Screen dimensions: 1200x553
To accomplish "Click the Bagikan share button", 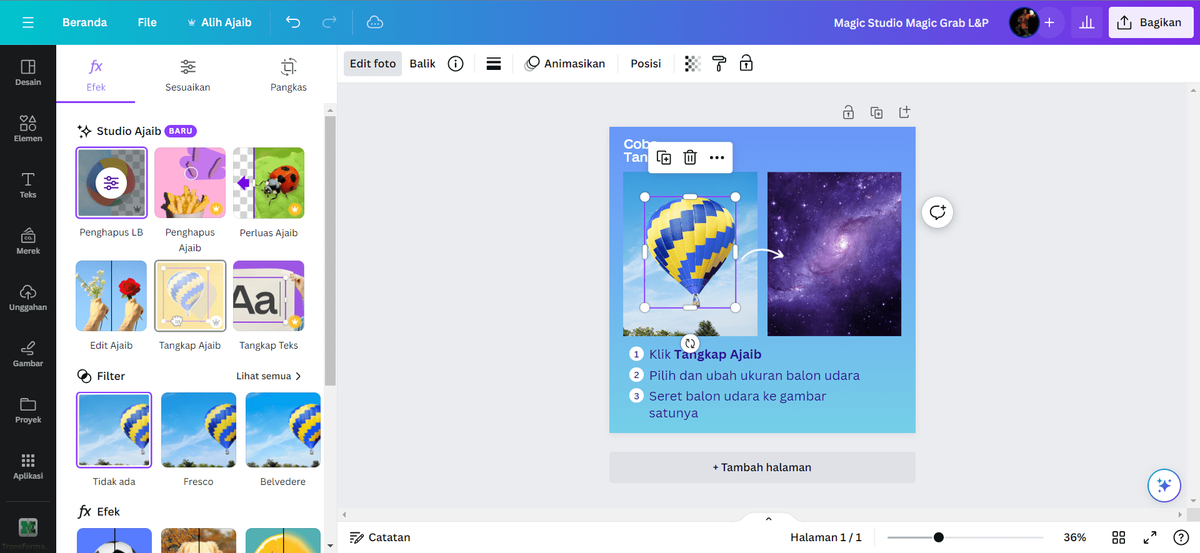I will pyautogui.click(x=1150, y=22).
